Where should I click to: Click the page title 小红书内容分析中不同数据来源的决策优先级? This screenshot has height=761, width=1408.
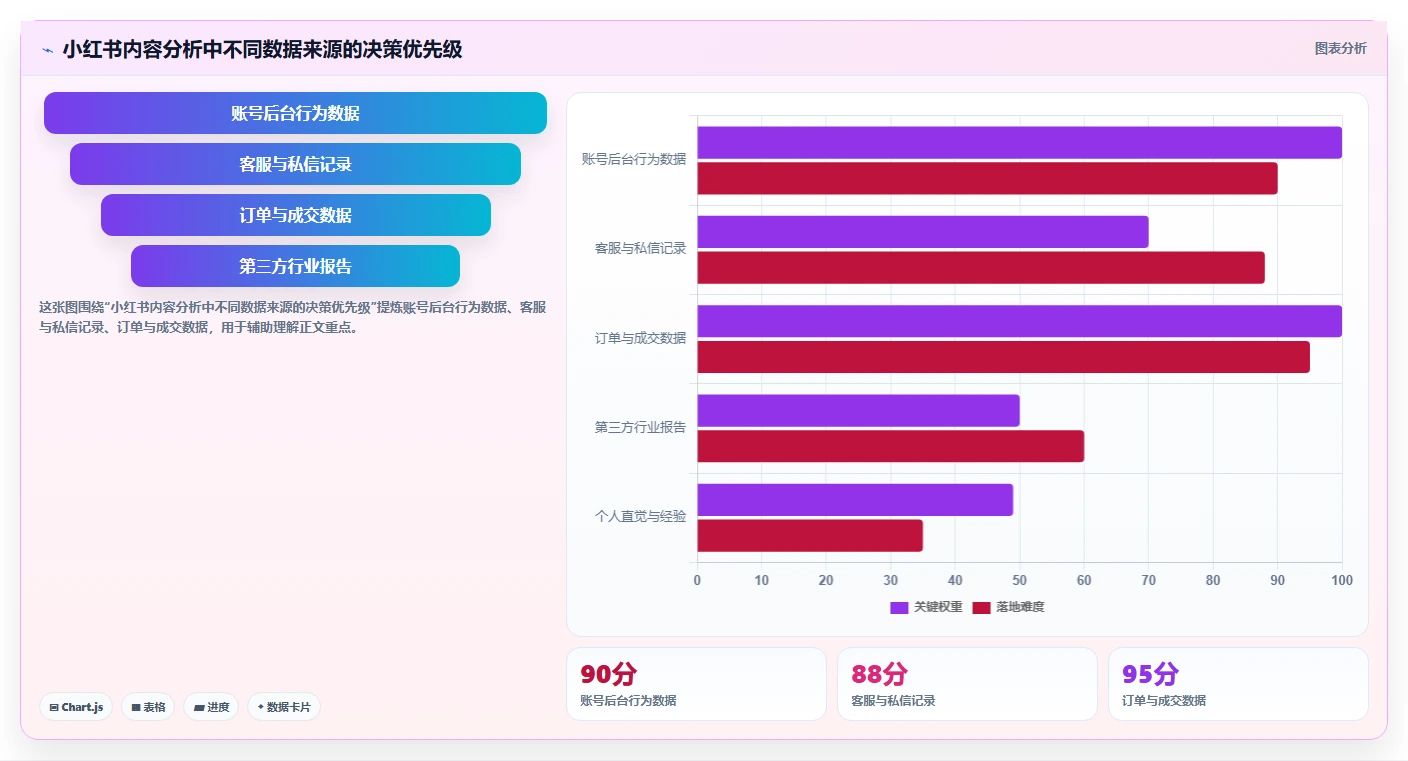pyautogui.click(x=262, y=49)
